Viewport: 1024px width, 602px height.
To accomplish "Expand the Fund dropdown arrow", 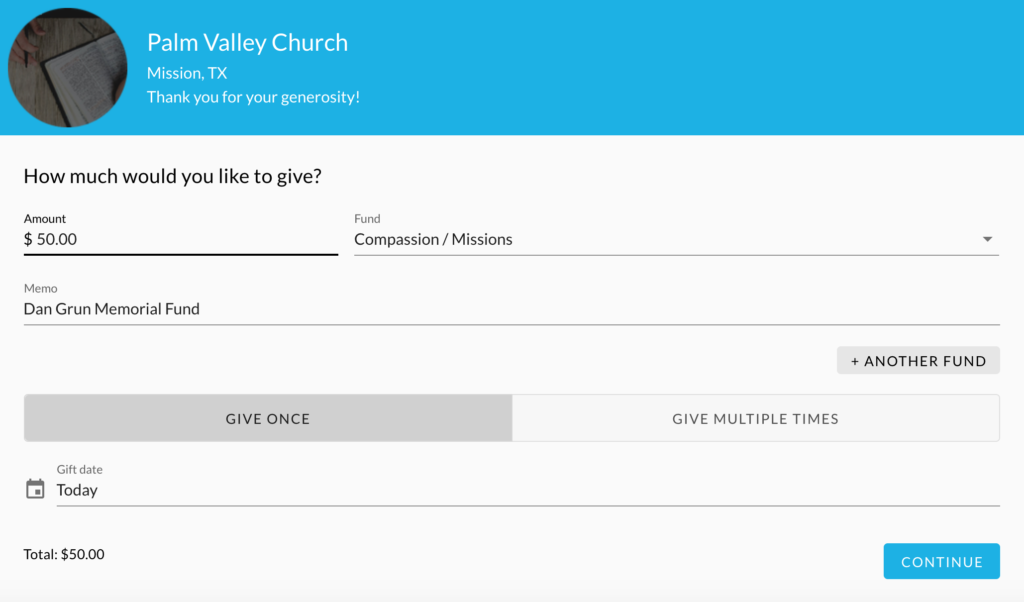I will pos(987,240).
